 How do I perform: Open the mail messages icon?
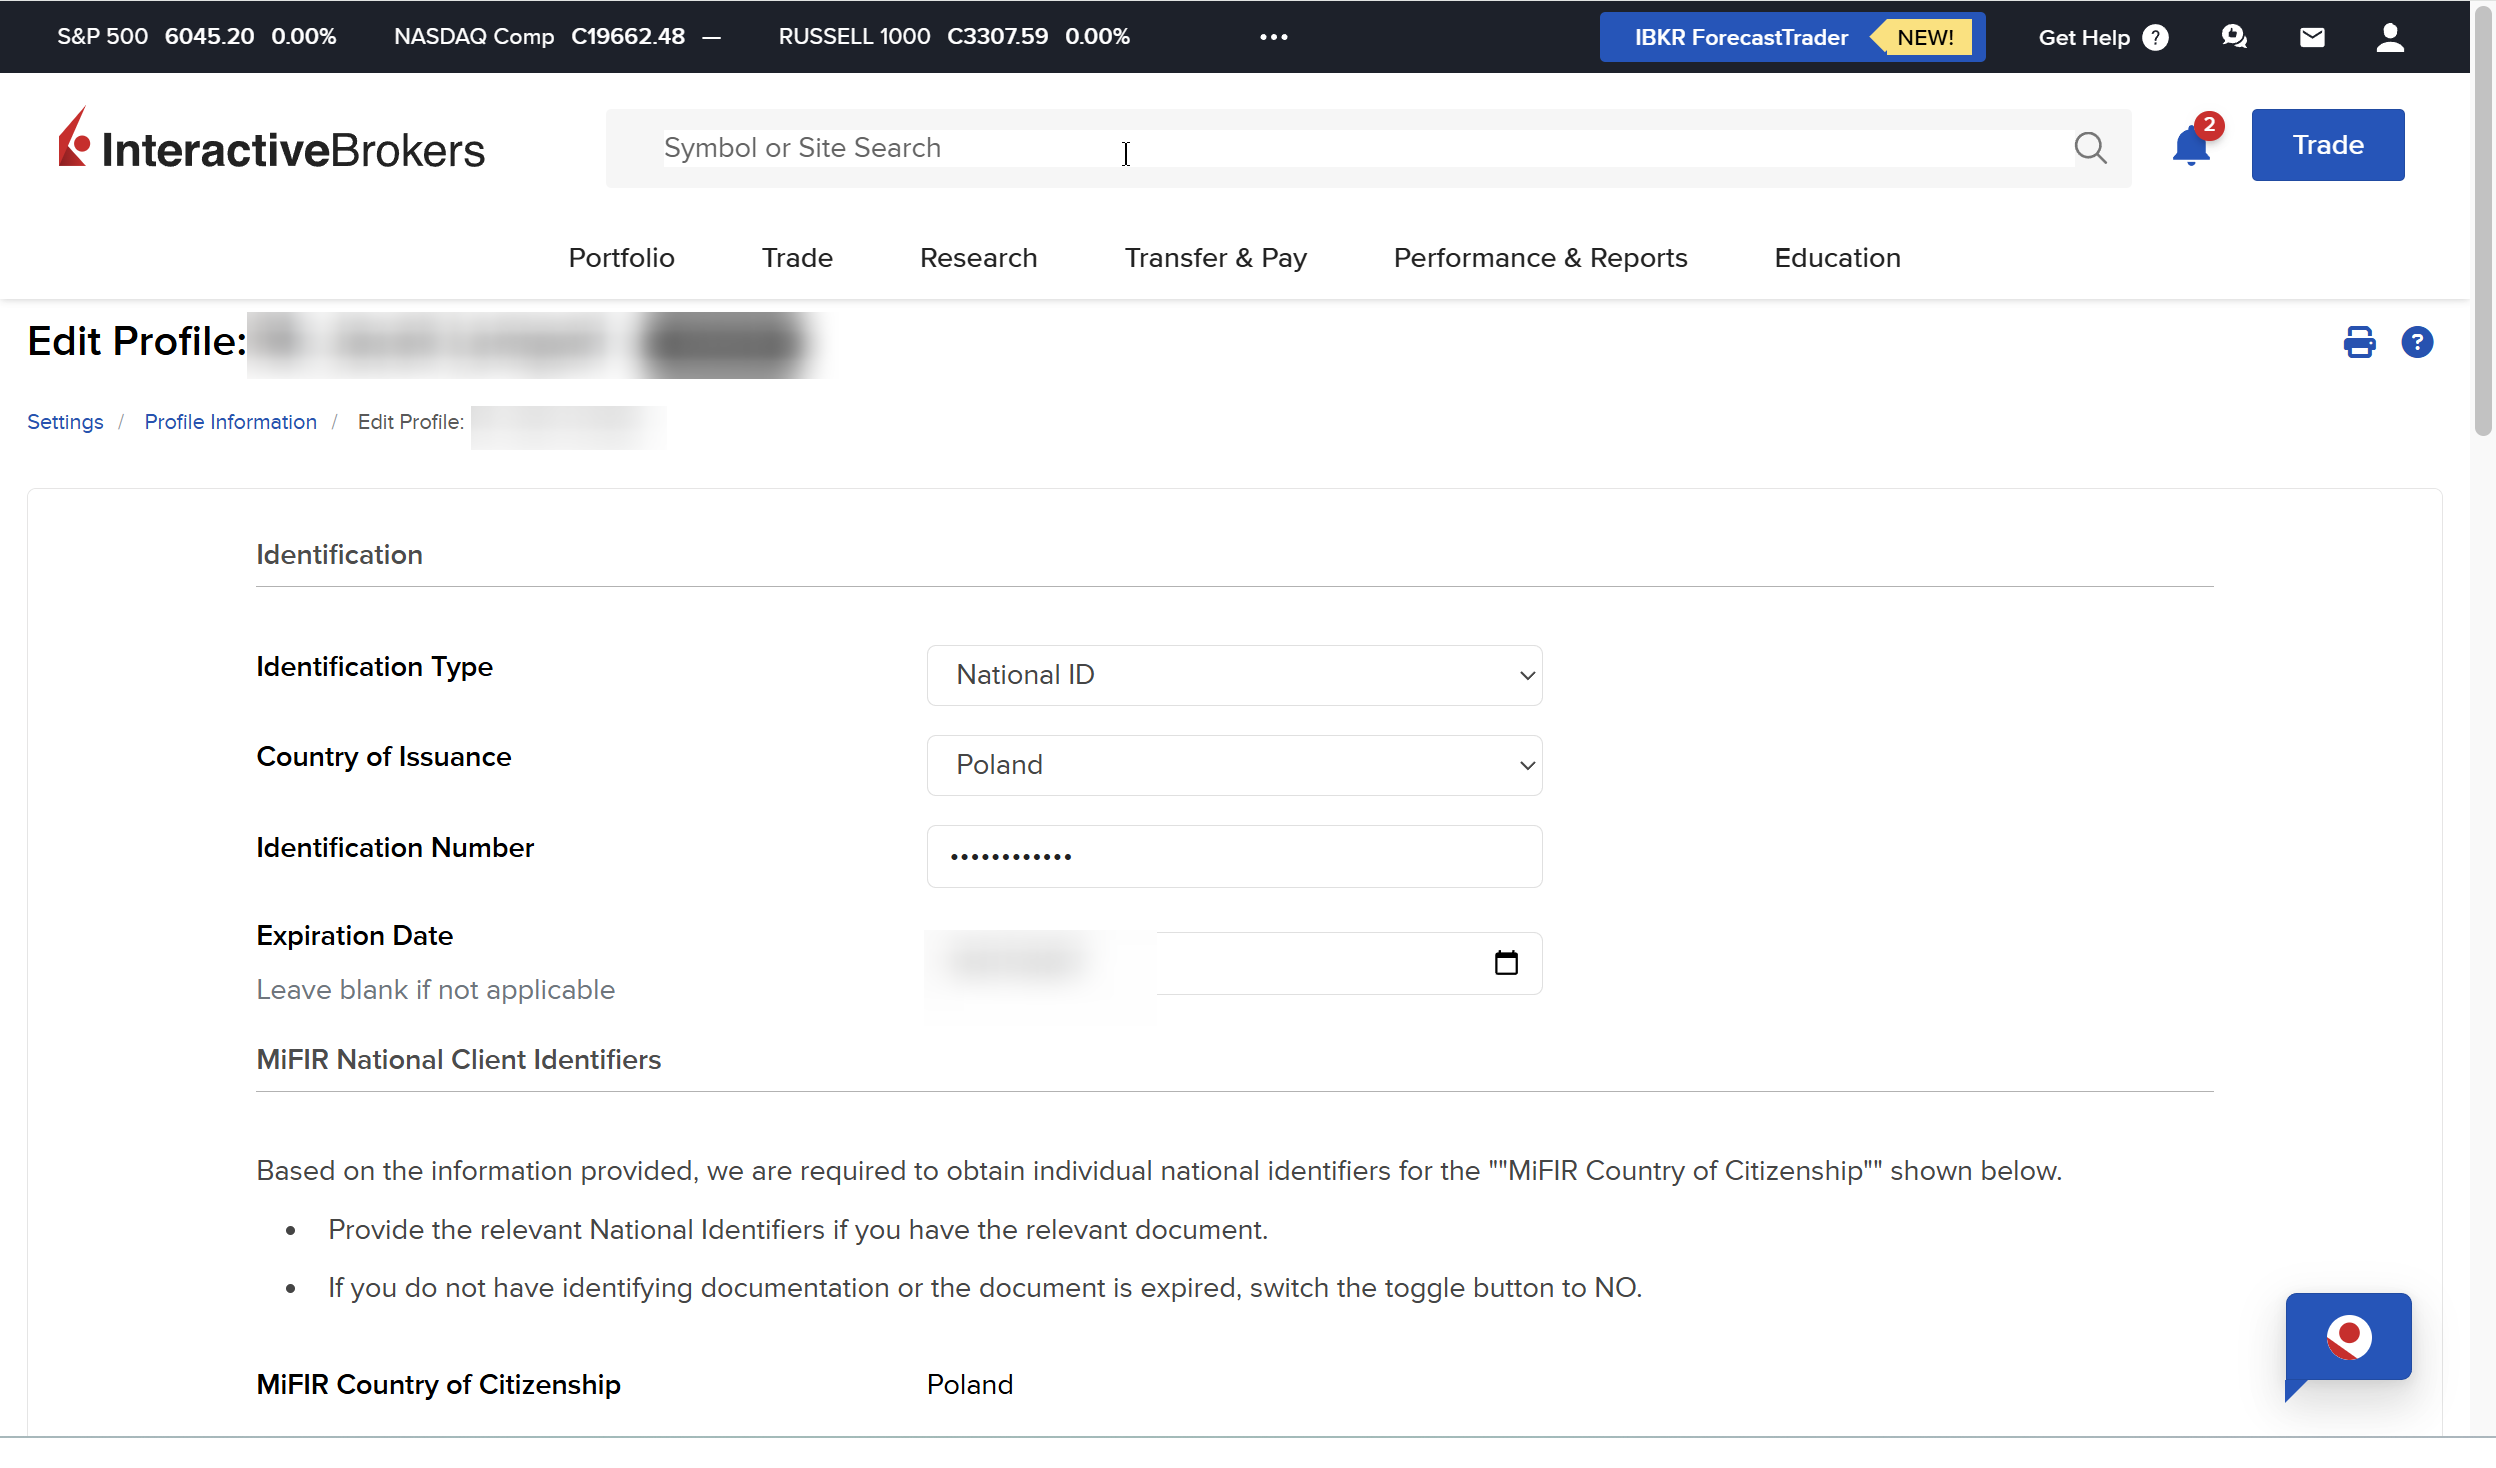2312,37
